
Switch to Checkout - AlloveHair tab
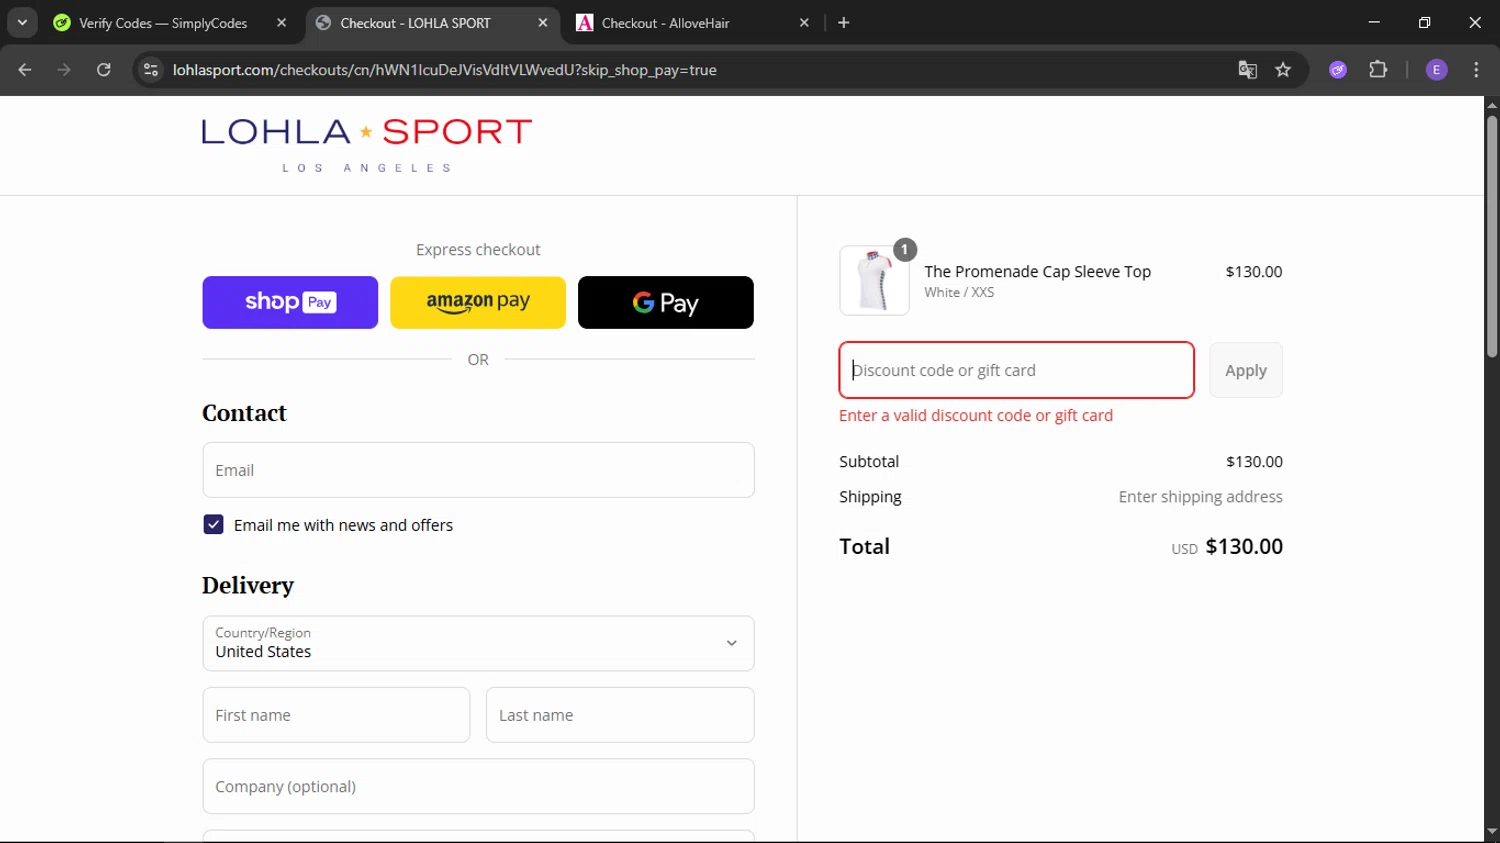(665, 23)
